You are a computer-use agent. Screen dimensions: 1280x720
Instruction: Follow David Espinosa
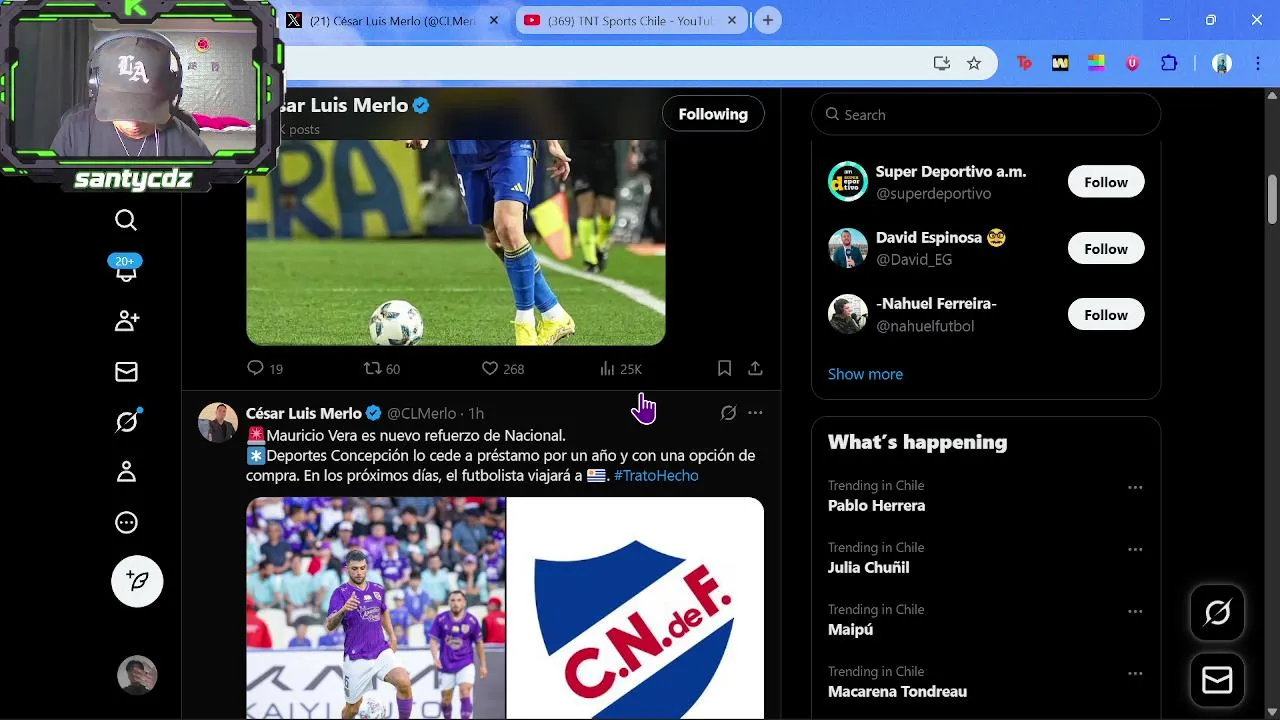[1106, 249]
